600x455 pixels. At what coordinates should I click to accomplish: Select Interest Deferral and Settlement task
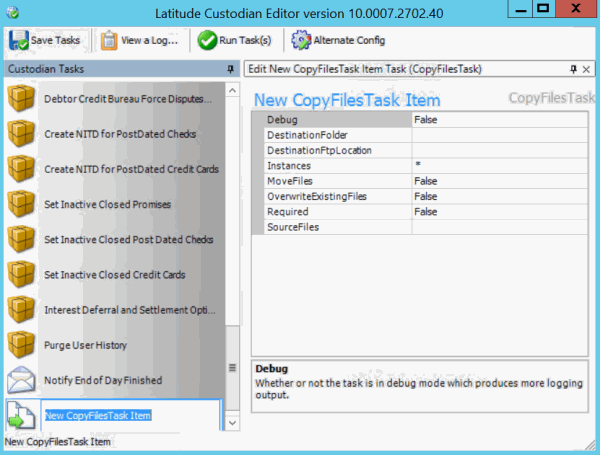(129, 310)
